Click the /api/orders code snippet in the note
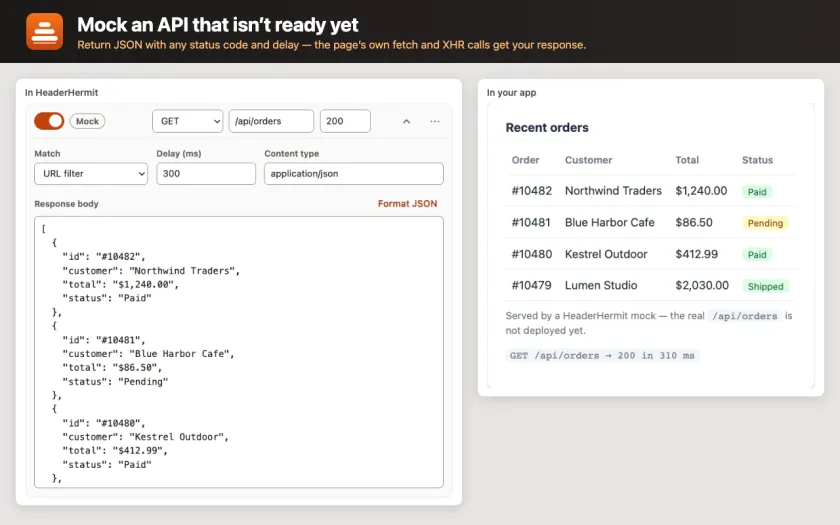The width and height of the screenshot is (840, 525). tap(745, 316)
